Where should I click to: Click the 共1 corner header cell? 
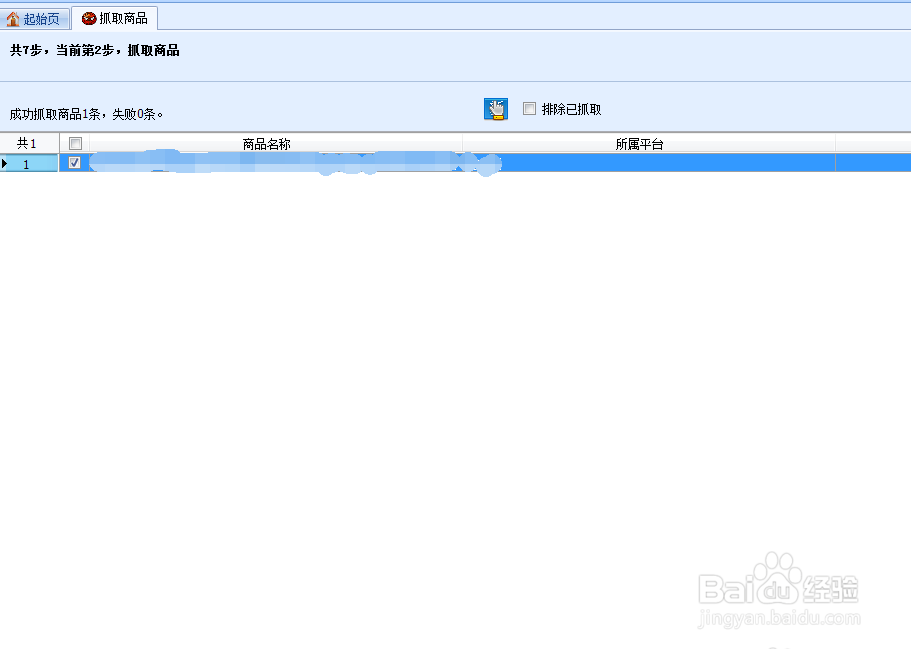coord(29,144)
